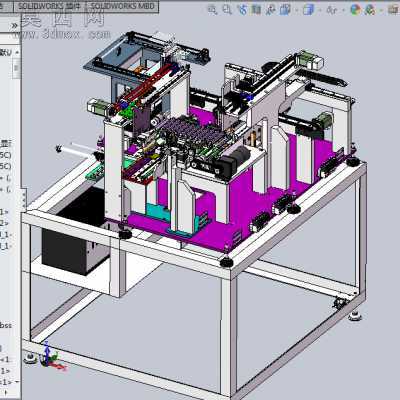Click the Hide/Show Items glasses icon
Viewport: 400px width, 400px height.
[x=332, y=10]
